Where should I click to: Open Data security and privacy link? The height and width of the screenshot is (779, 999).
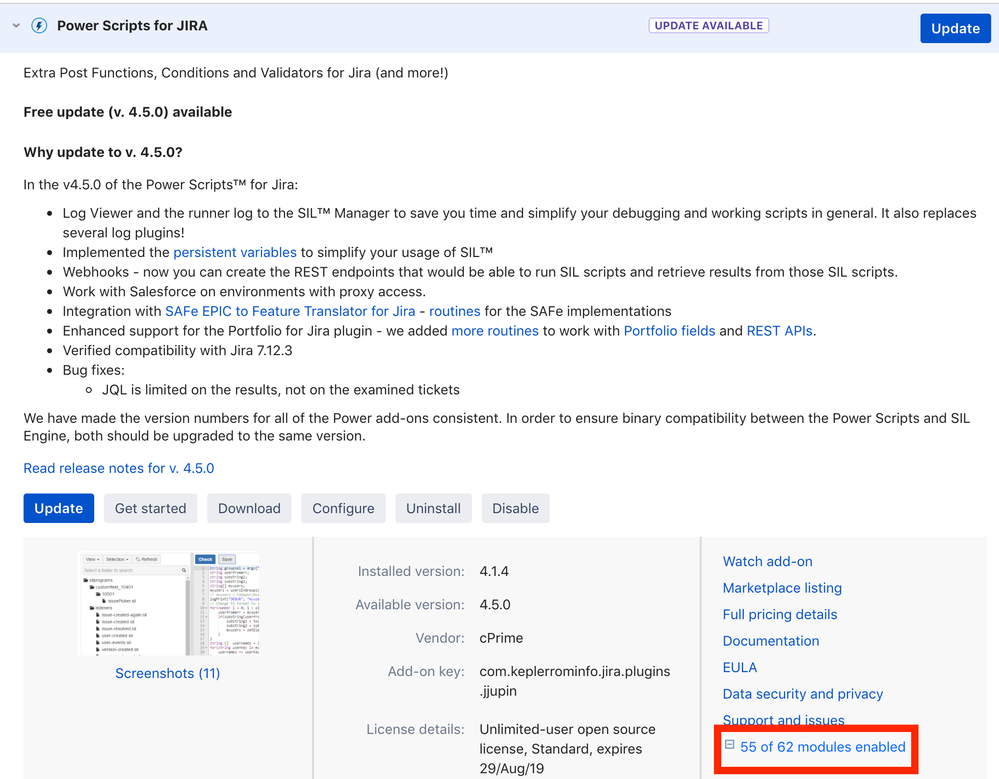[803, 694]
